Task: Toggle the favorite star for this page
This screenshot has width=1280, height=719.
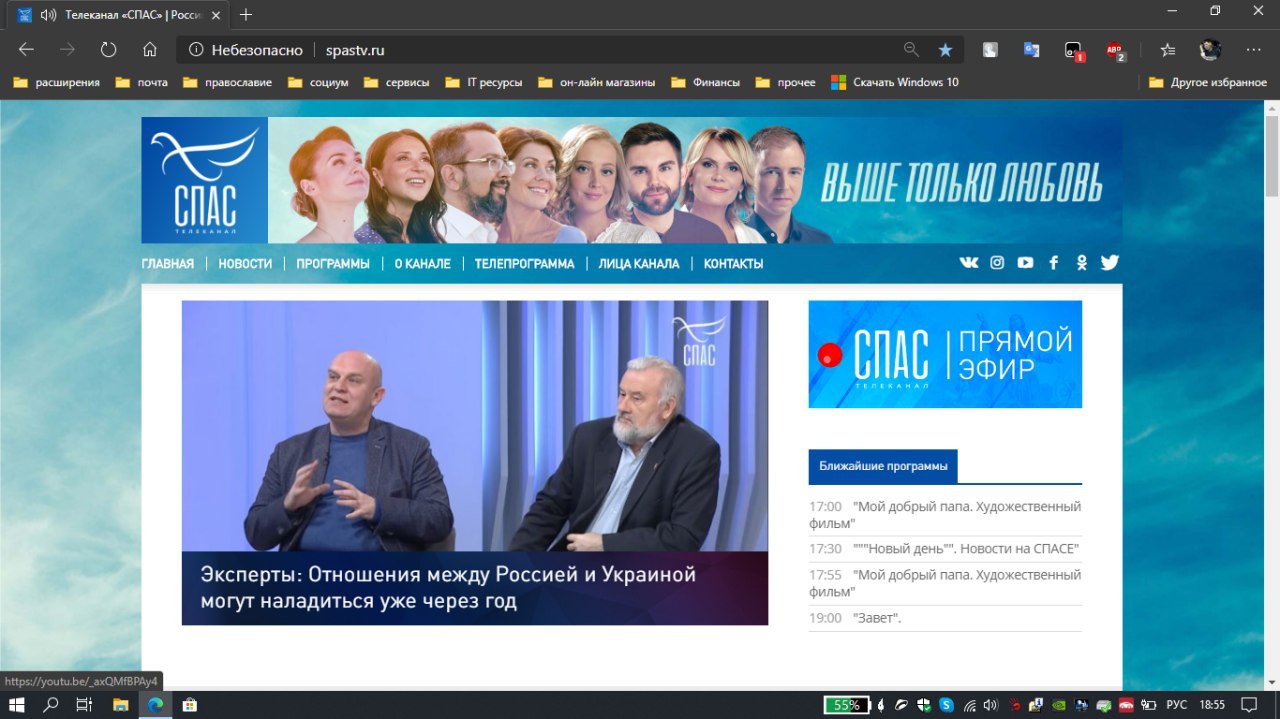Action: [945, 50]
